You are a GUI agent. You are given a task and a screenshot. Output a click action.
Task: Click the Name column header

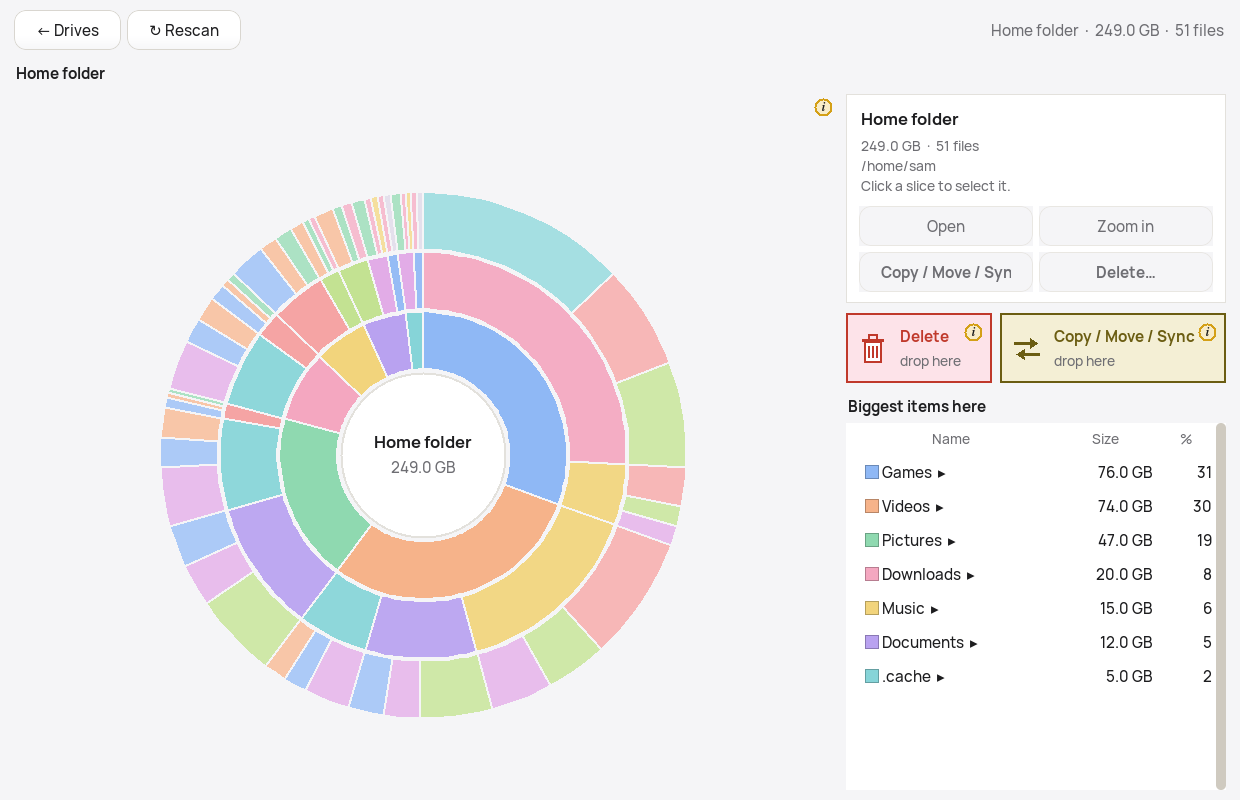coord(951,439)
